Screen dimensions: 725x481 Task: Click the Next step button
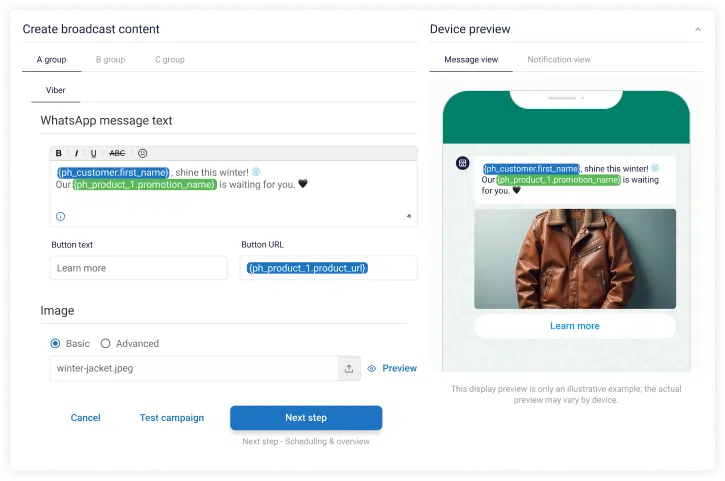(306, 418)
